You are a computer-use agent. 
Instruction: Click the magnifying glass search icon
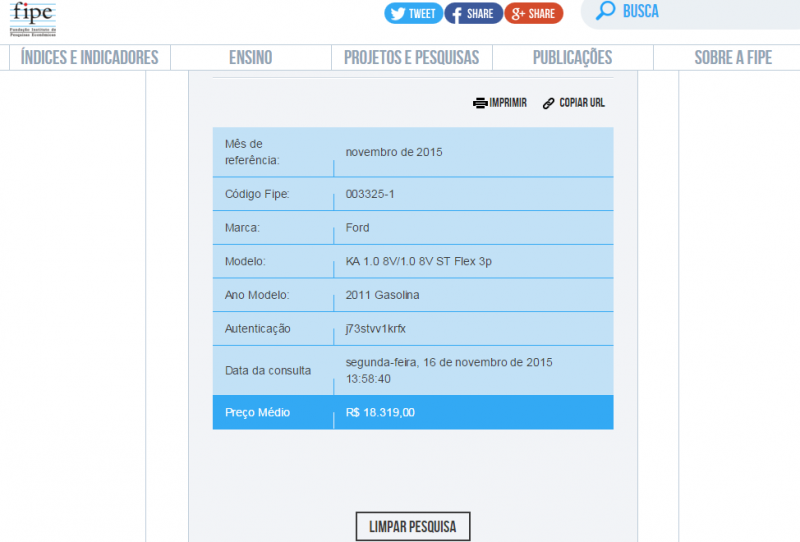605,12
